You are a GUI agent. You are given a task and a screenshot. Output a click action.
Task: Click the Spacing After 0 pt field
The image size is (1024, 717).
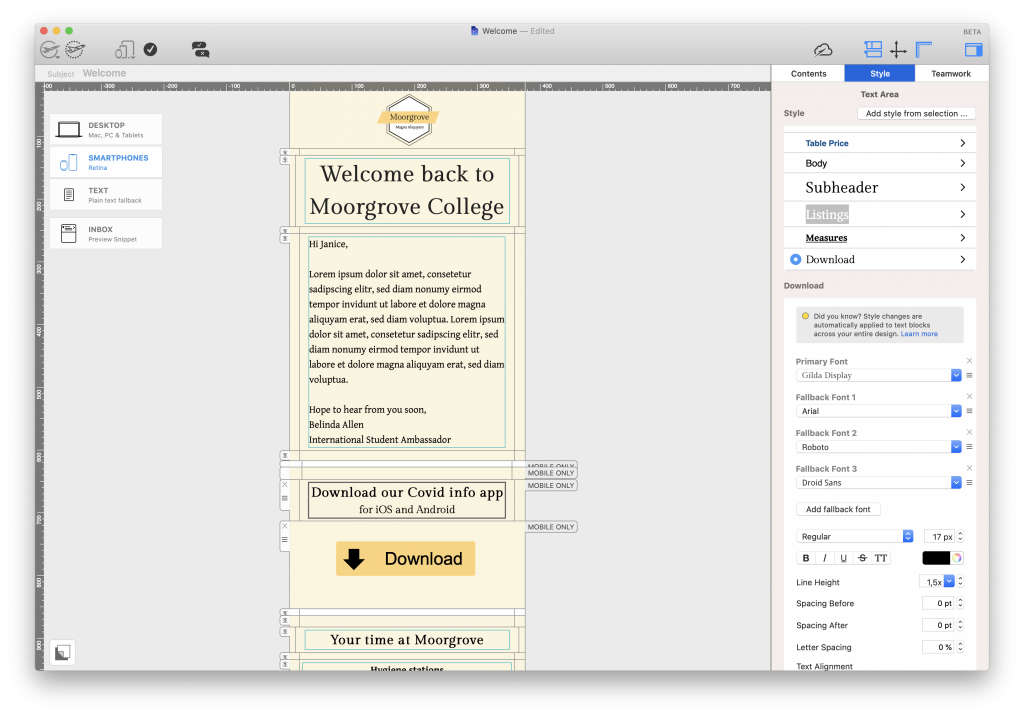click(938, 626)
